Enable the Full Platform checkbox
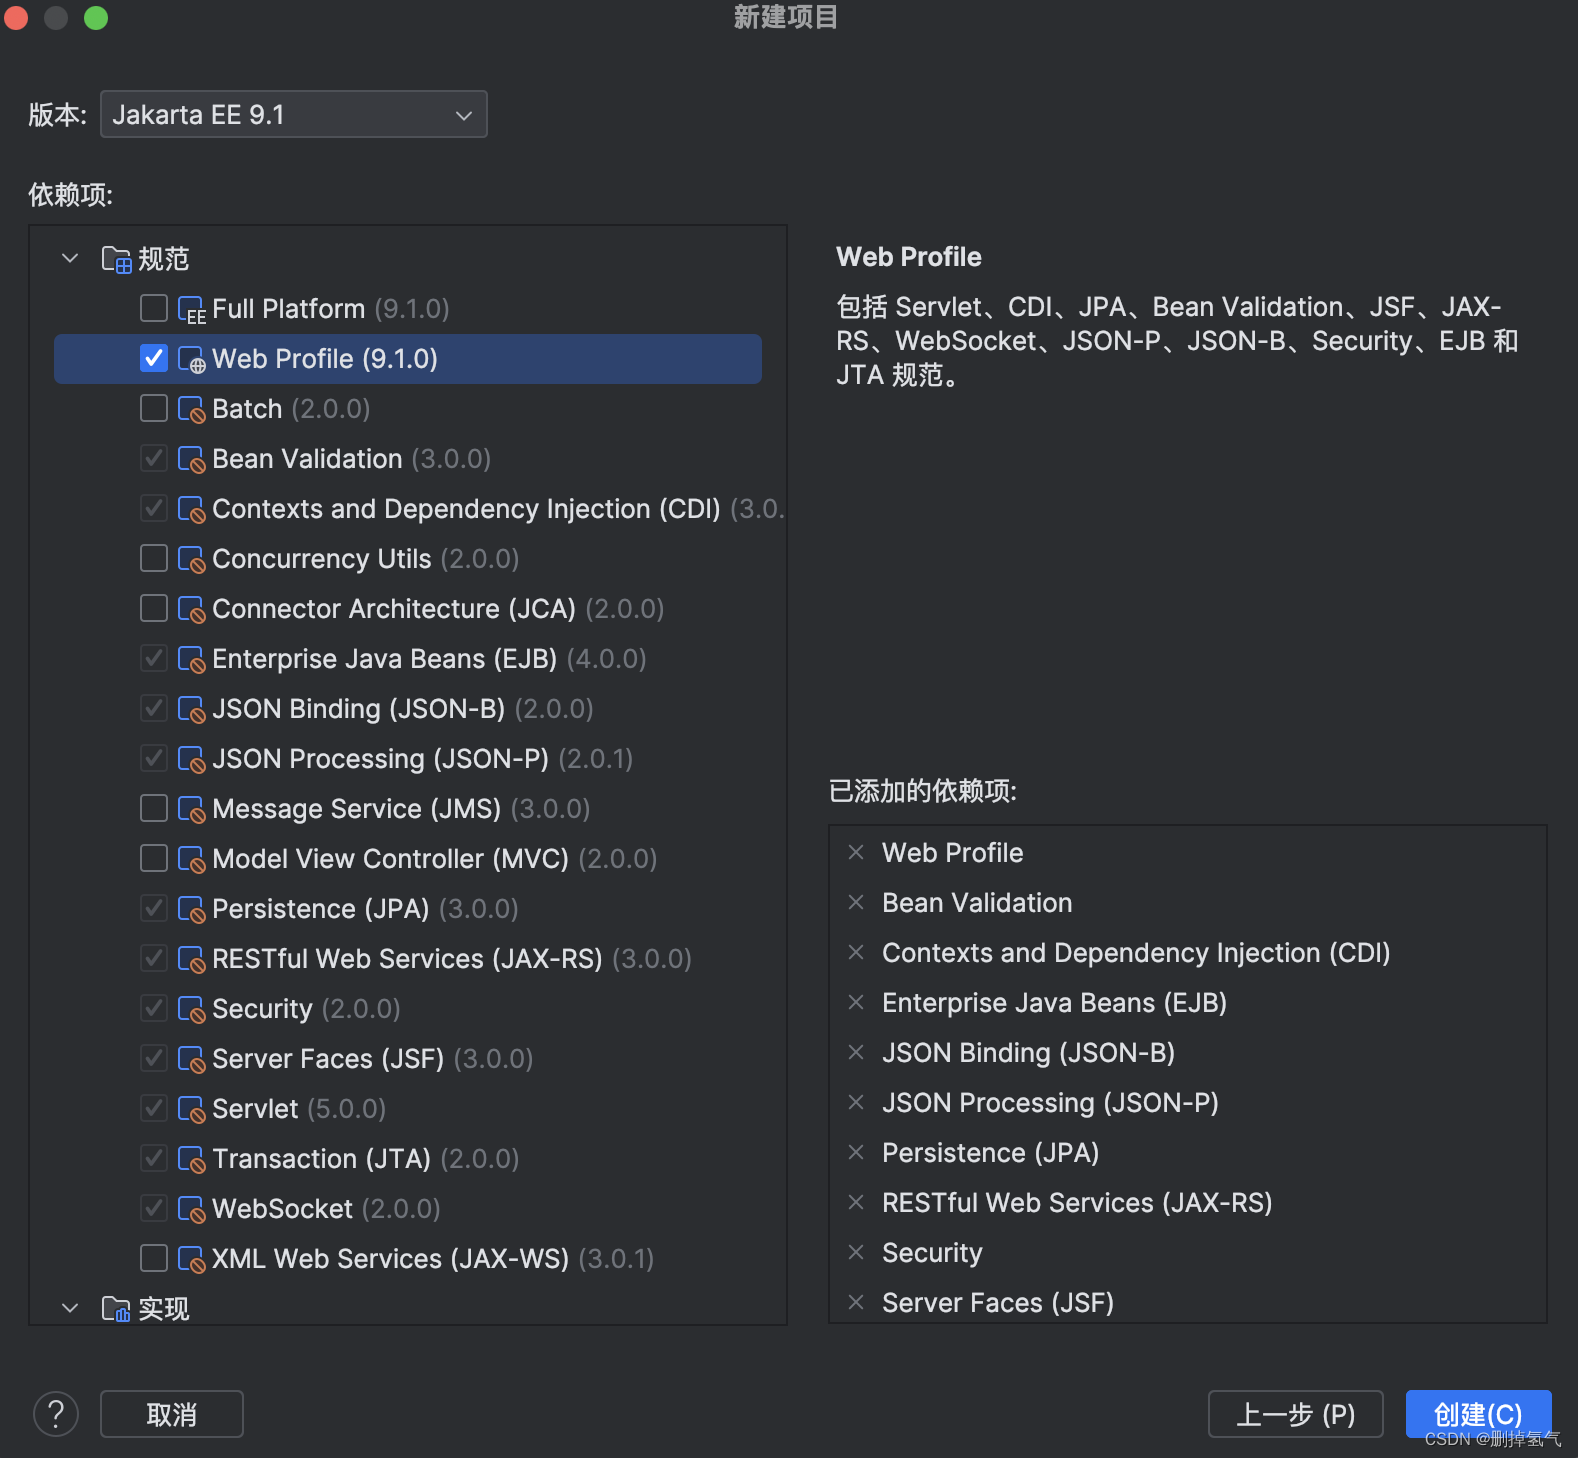The height and width of the screenshot is (1458, 1578). tap(154, 308)
